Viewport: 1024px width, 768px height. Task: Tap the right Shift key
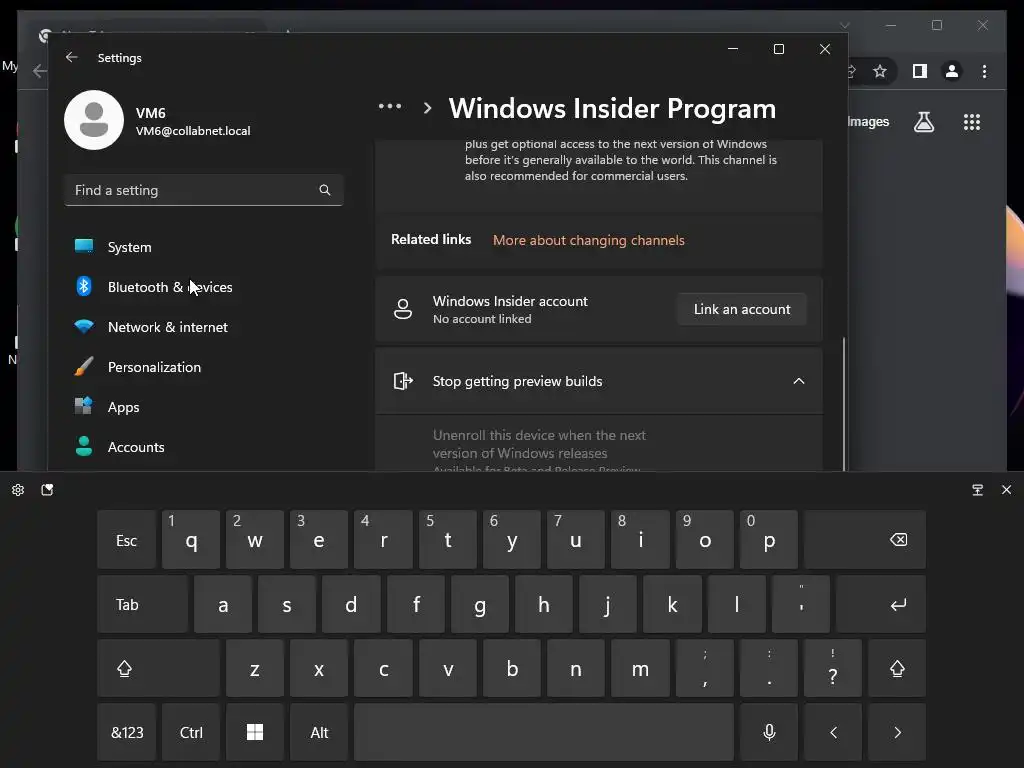tap(897, 668)
